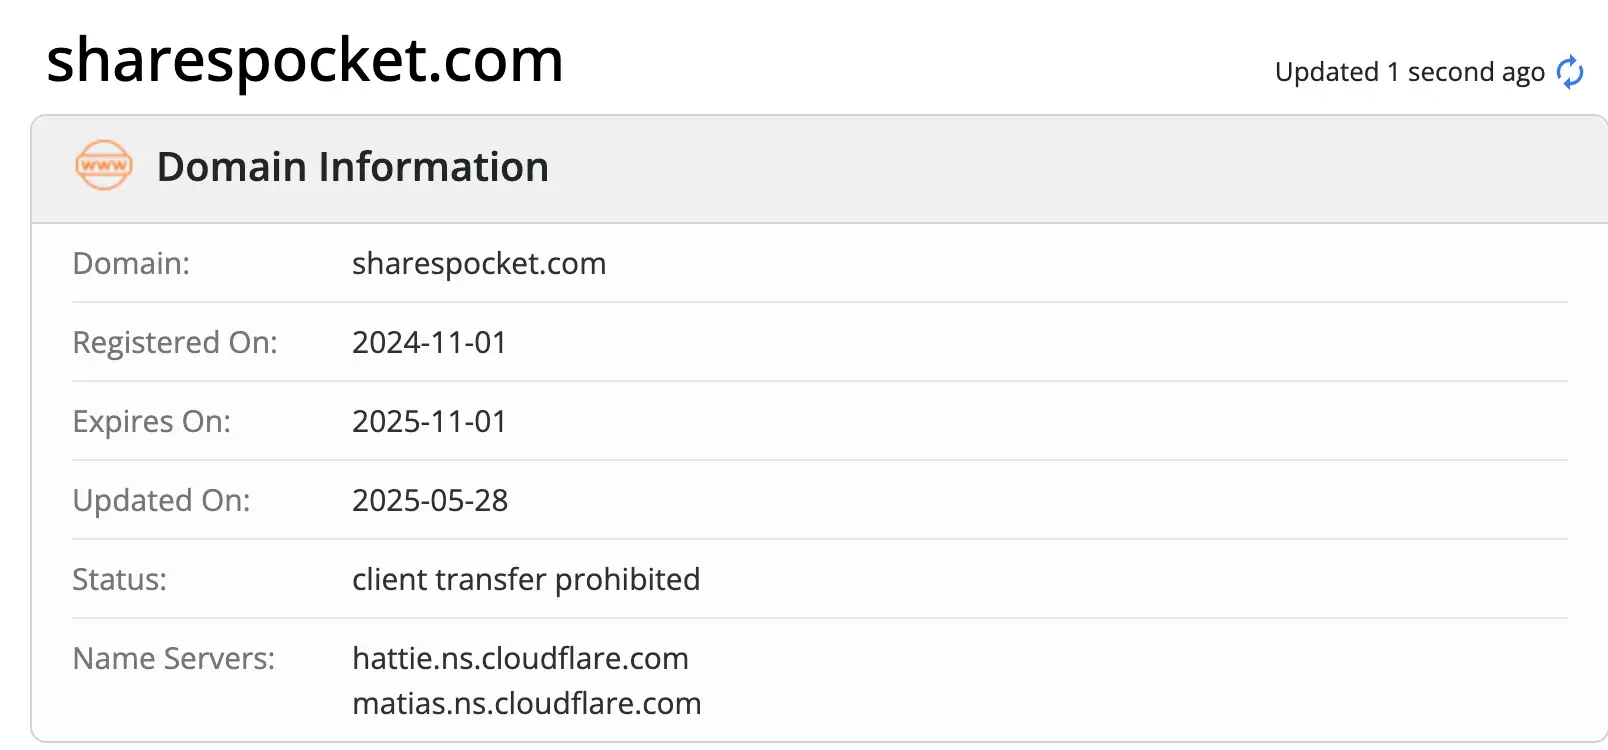Select the matias.ns.cloudflare.com name server
The height and width of the screenshot is (750, 1608).
(x=527, y=704)
